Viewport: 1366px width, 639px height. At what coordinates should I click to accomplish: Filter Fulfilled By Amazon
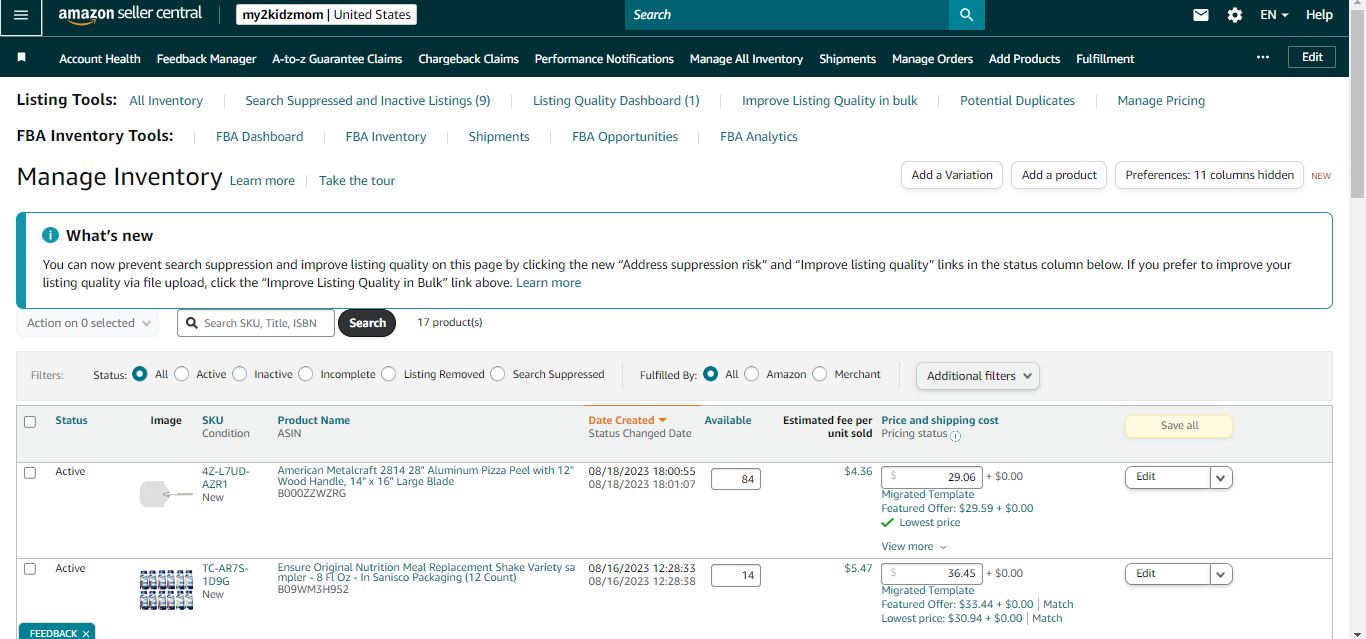752,374
